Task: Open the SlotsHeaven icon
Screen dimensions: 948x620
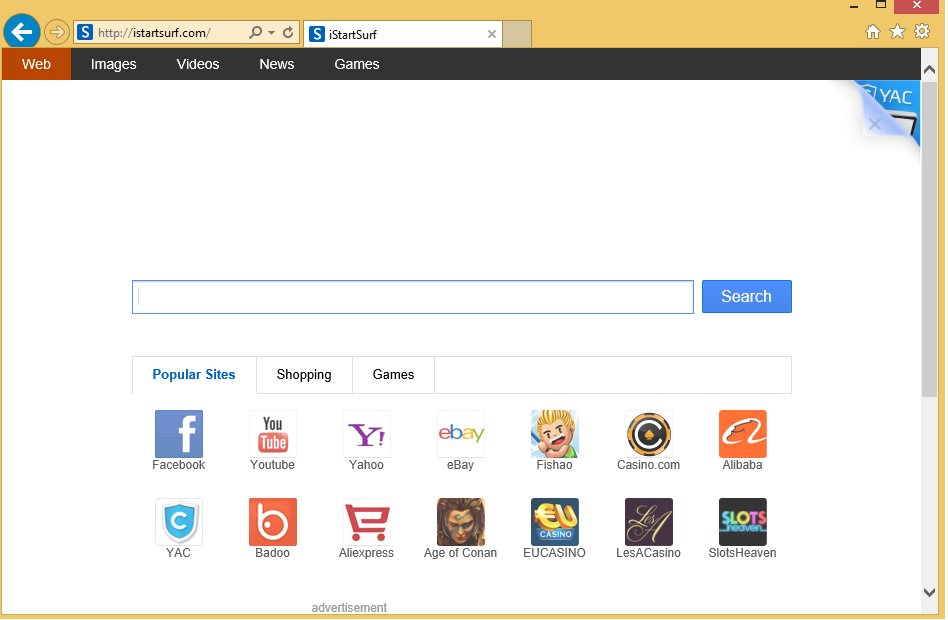Action: [x=742, y=522]
